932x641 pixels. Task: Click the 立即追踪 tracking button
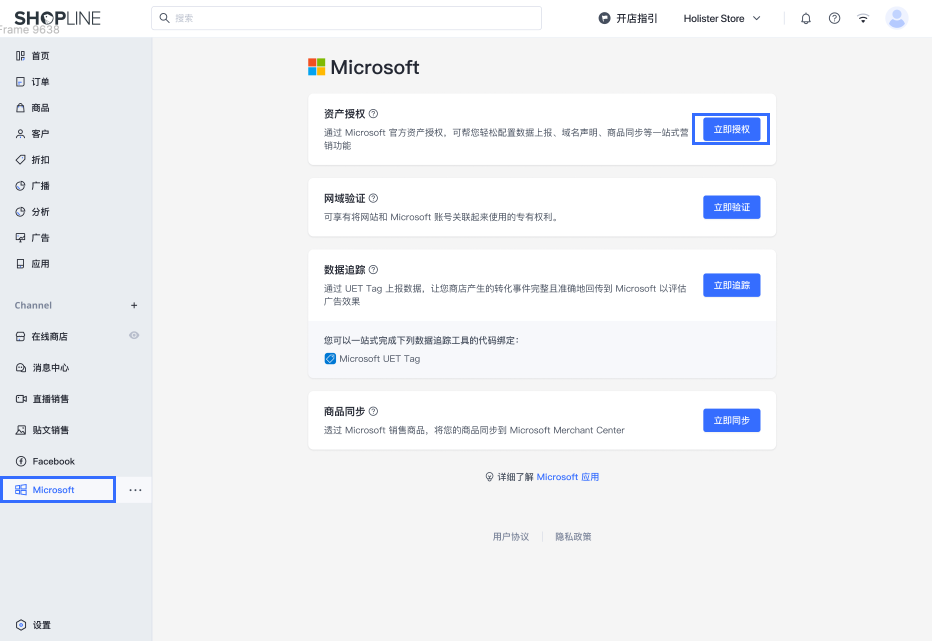click(x=732, y=285)
